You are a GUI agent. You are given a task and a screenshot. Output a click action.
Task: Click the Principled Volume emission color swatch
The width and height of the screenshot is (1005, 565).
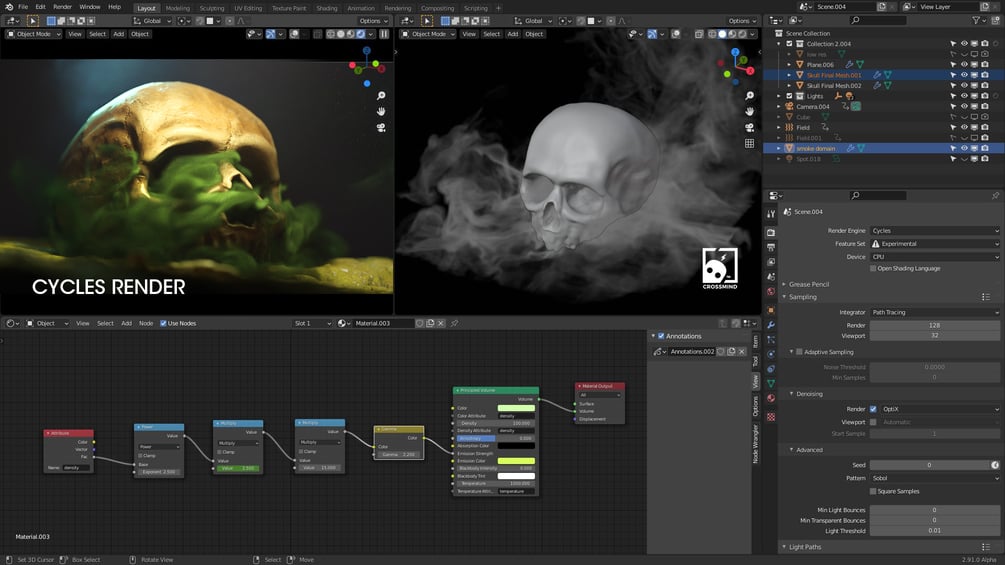click(516, 461)
